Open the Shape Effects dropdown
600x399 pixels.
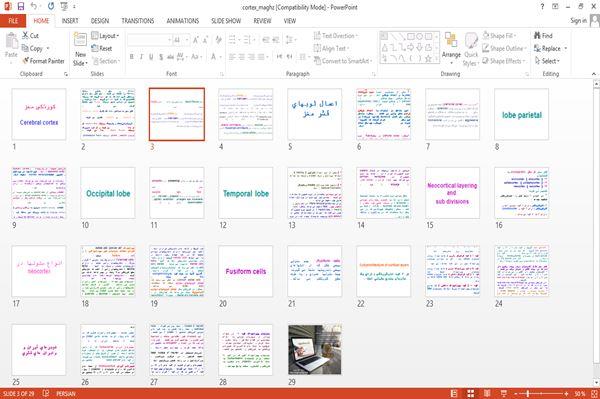(504, 61)
